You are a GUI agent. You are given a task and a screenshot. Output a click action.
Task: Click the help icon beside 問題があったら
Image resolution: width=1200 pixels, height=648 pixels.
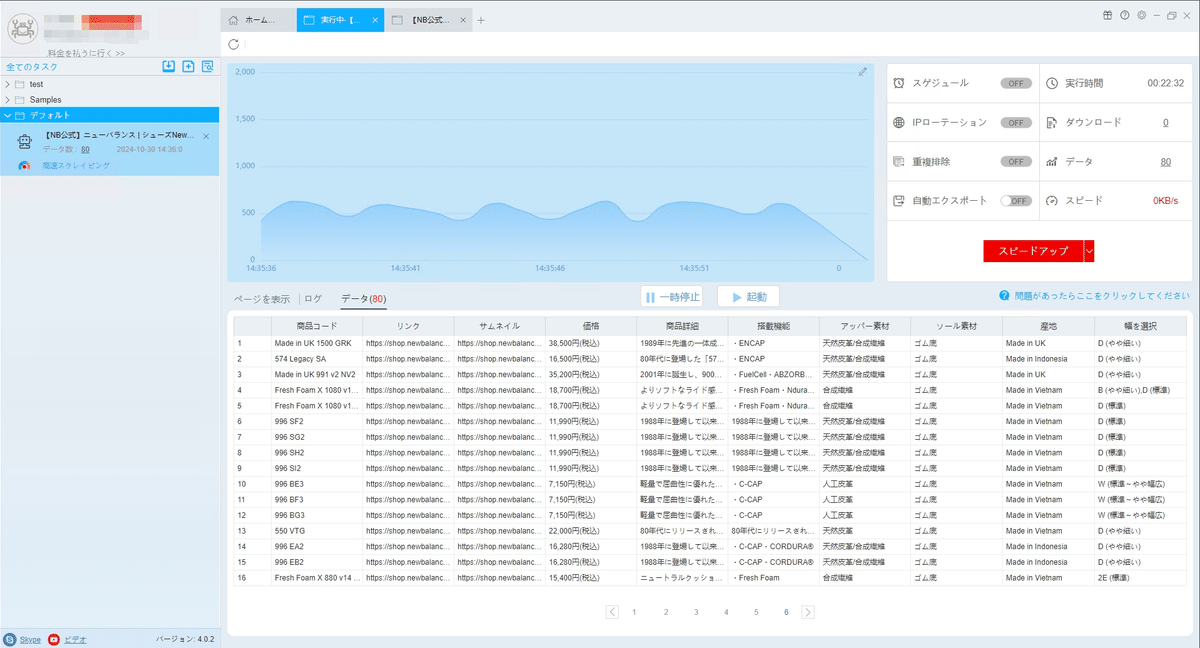coord(1003,296)
